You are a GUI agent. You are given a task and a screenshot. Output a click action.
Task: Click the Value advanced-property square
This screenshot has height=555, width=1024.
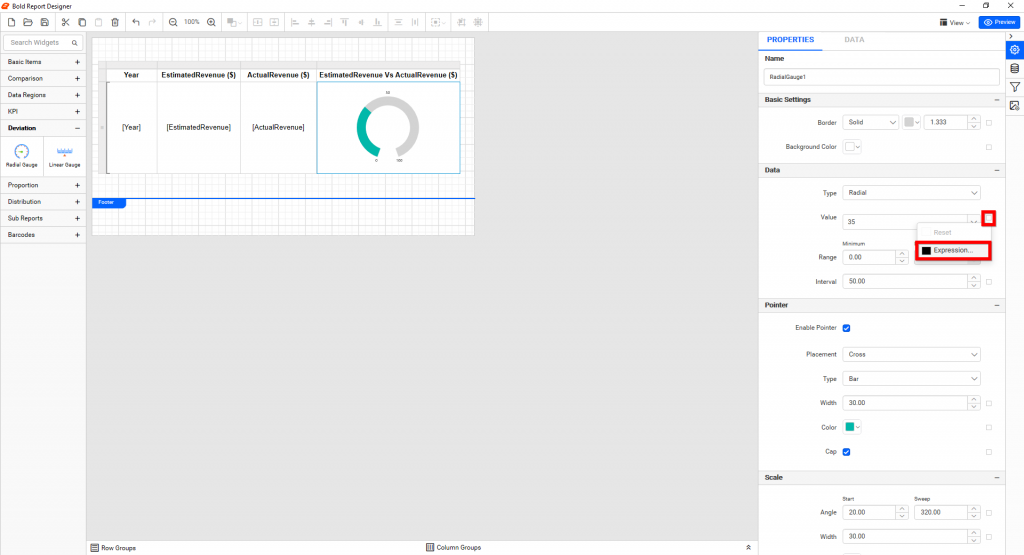tap(989, 218)
